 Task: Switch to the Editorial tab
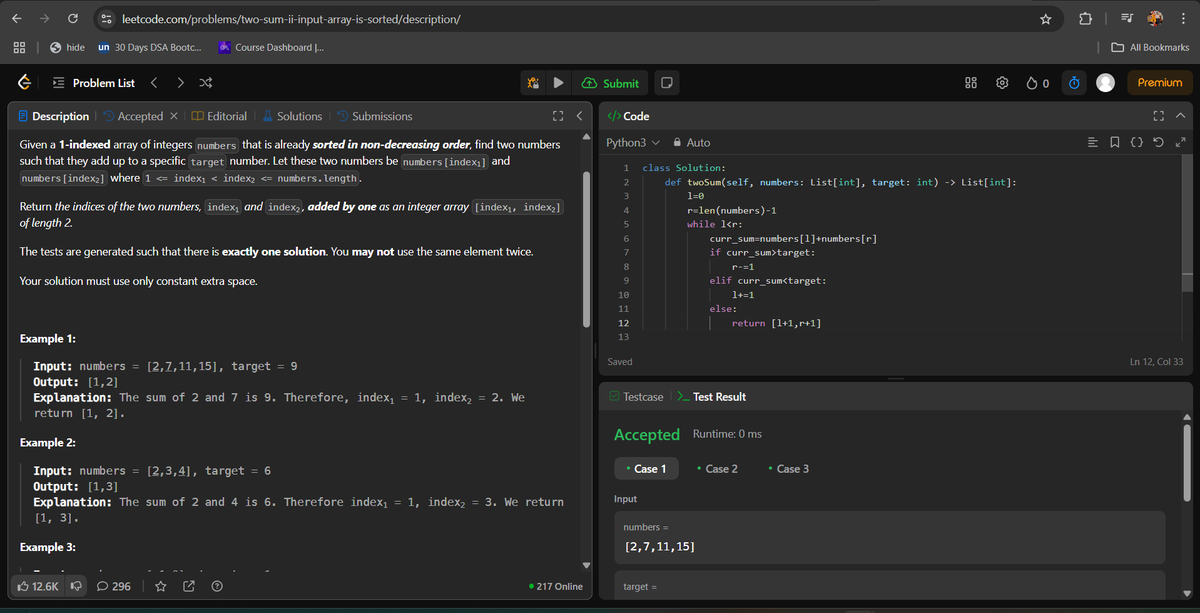[x=218, y=116]
